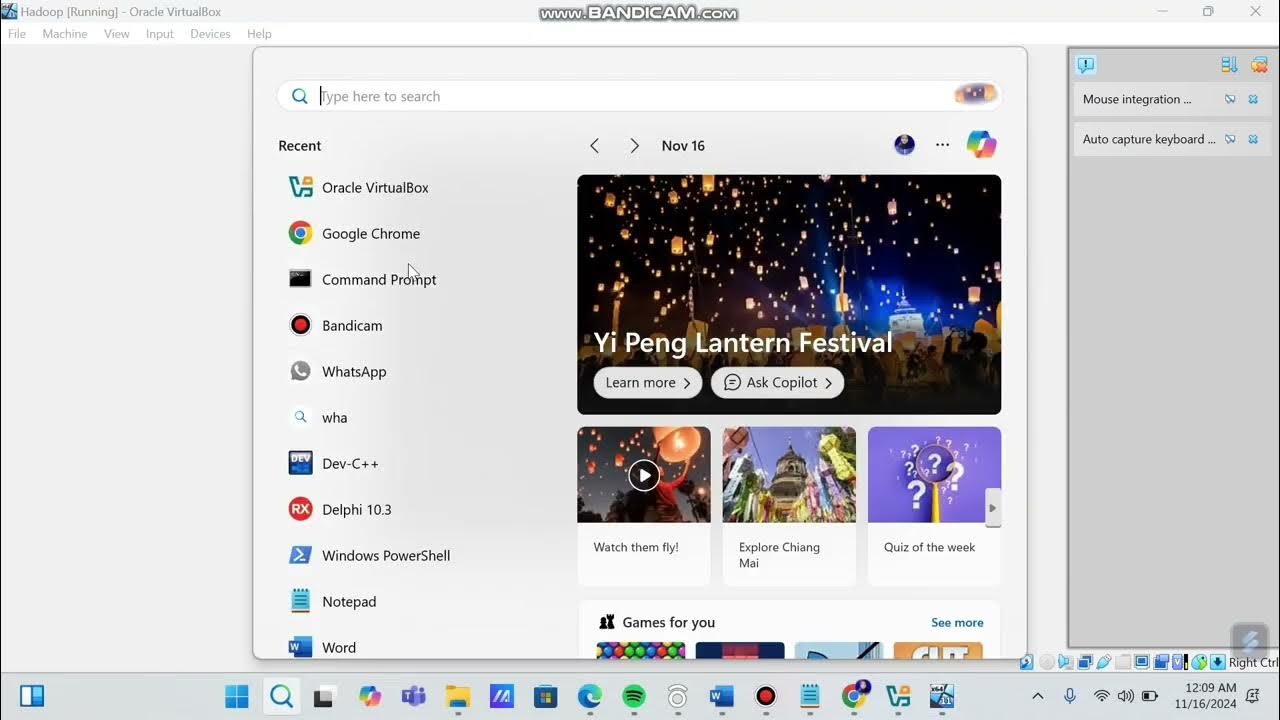Screen dimensions: 1280x720
Task: Click the magnifier icon in search box
Action: click(299, 96)
